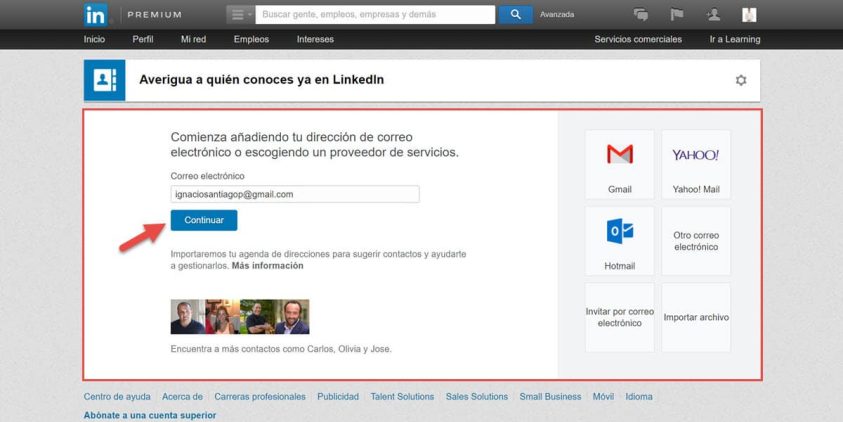The width and height of the screenshot is (843, 422).
Task: Open Móvil footer link
Action: 603,397
